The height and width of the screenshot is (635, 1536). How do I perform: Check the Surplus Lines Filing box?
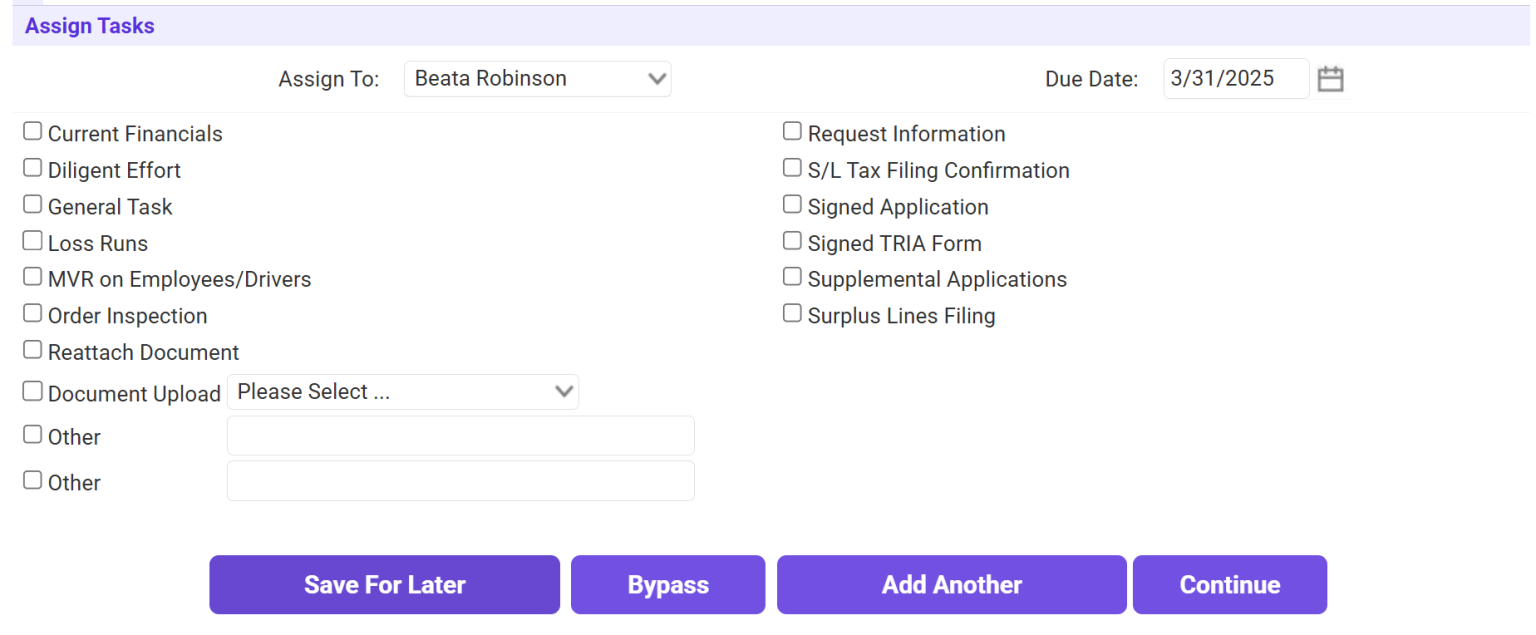(792, 312)
